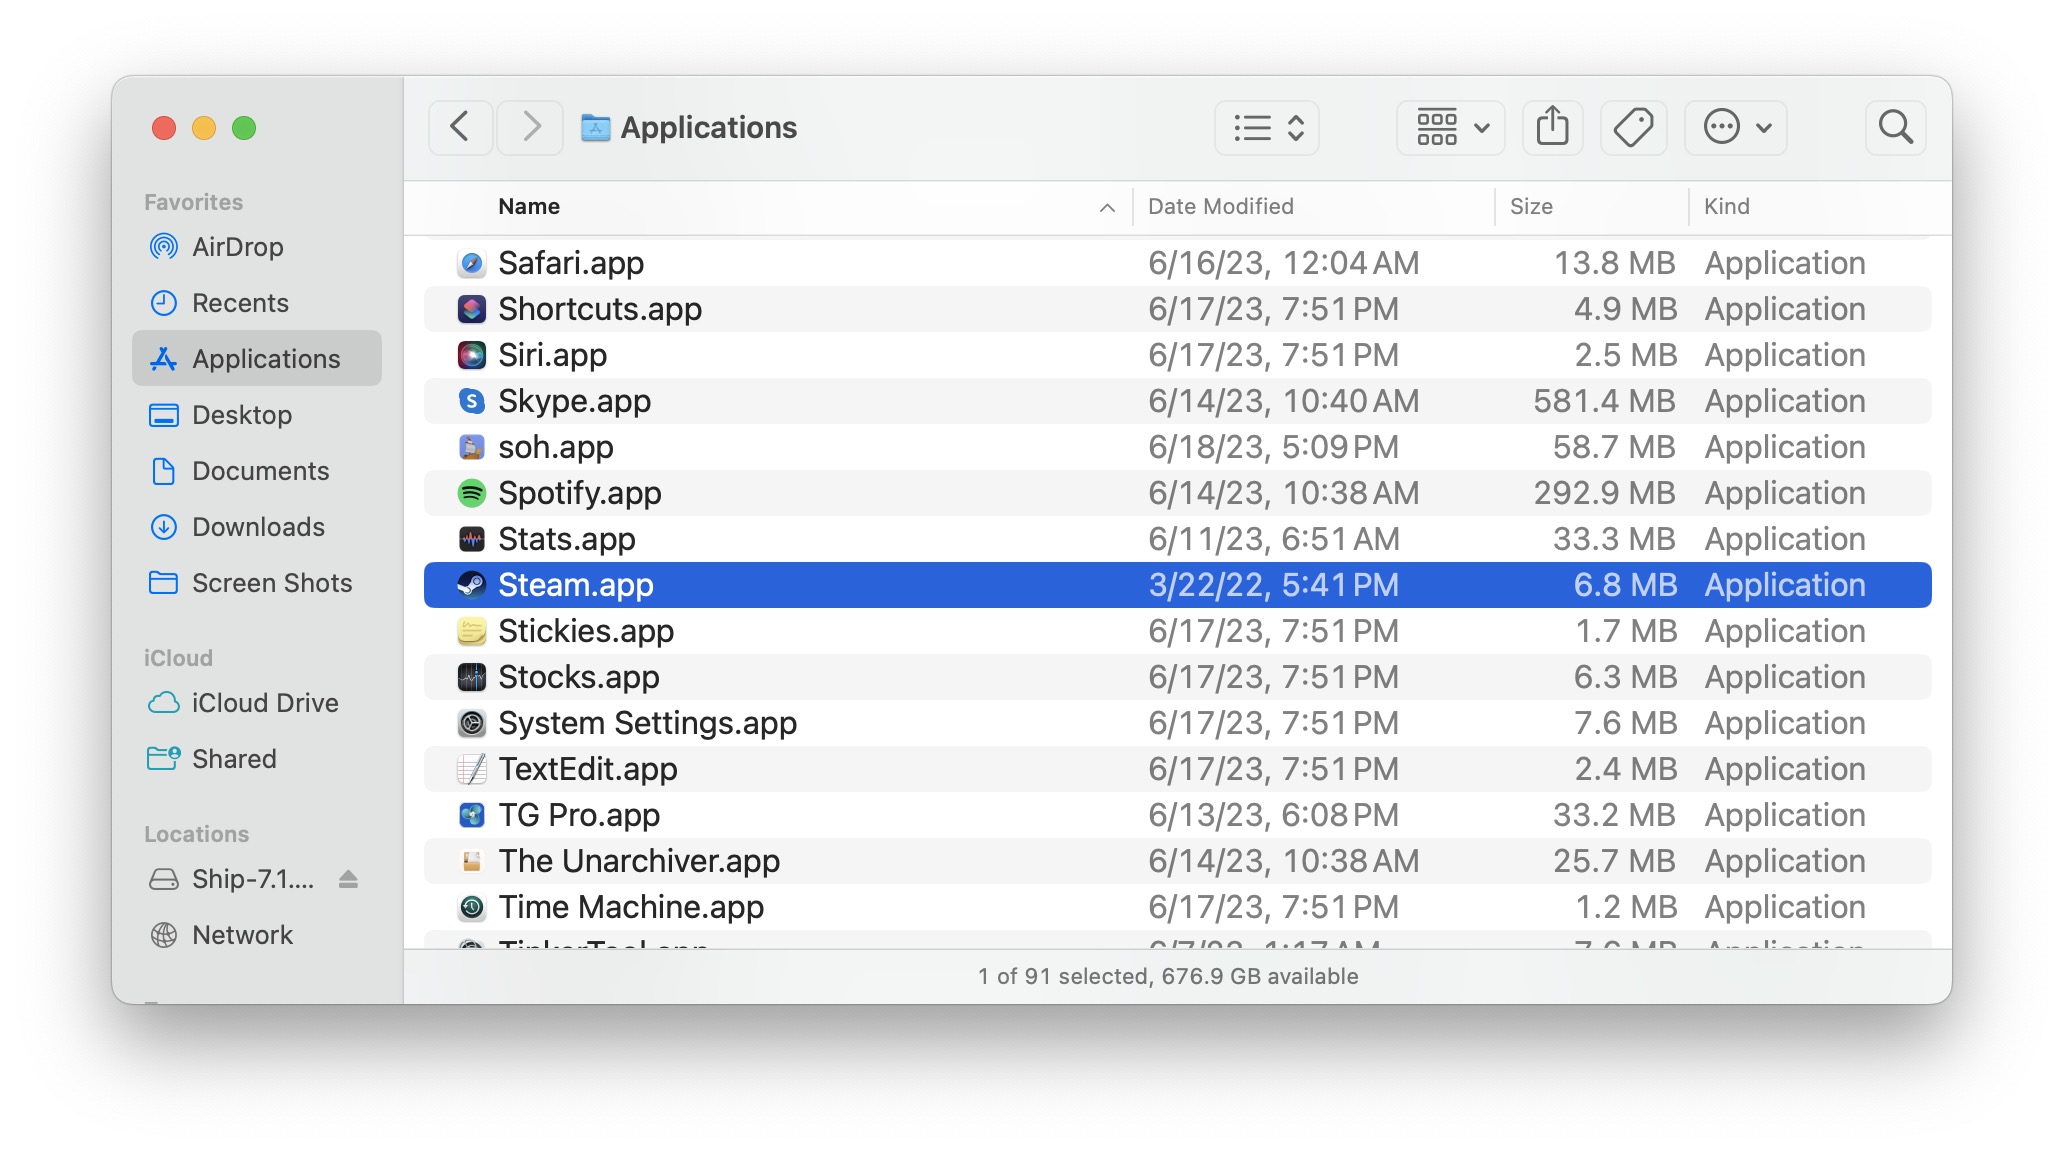This screenshot has height=1152, width=2064.
Task: Go to the Downloads sidebar entry
Action: pos(257,527)
